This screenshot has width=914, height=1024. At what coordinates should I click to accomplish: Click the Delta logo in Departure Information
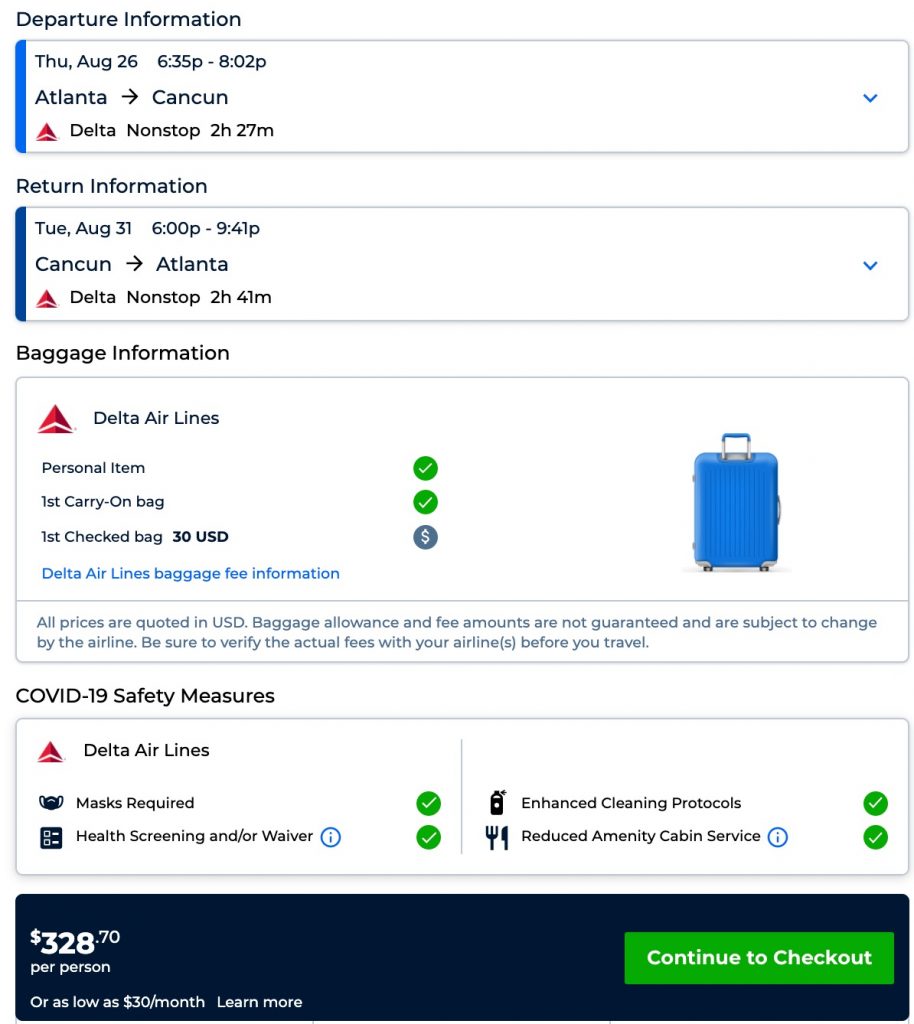click(47, 131)
